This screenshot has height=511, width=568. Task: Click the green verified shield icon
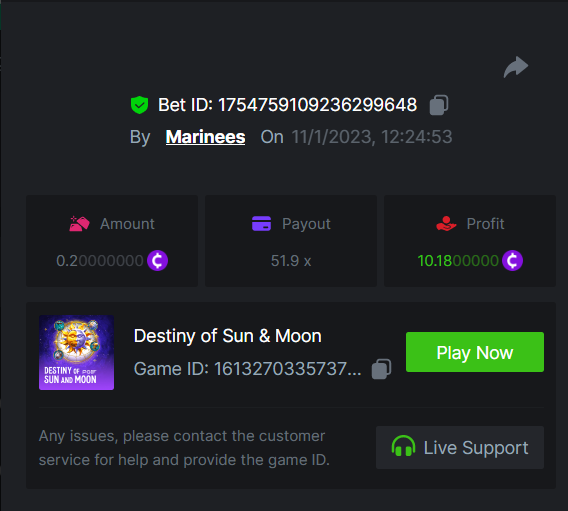coord(139,105)
